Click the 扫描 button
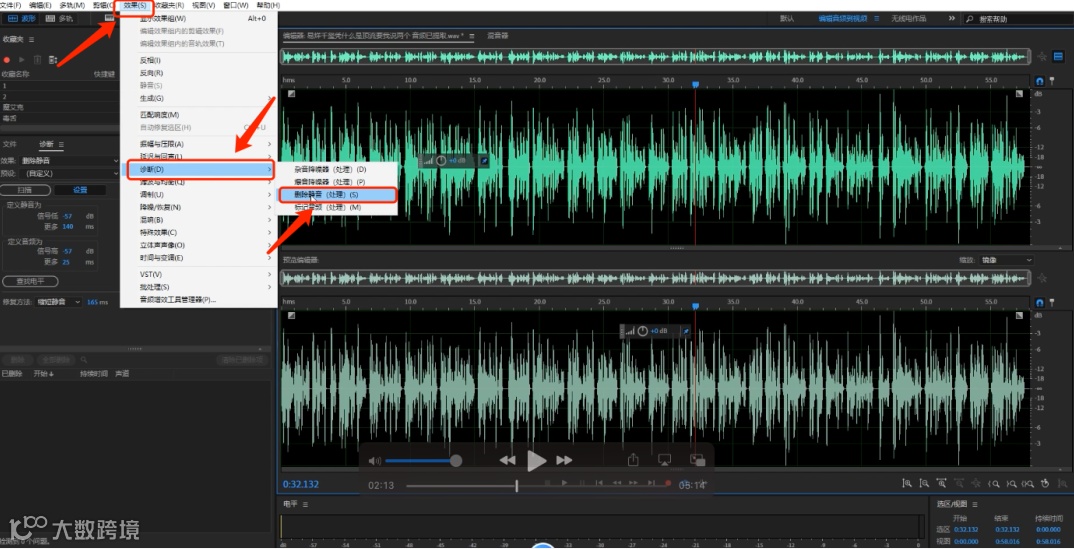 [25, 190]
